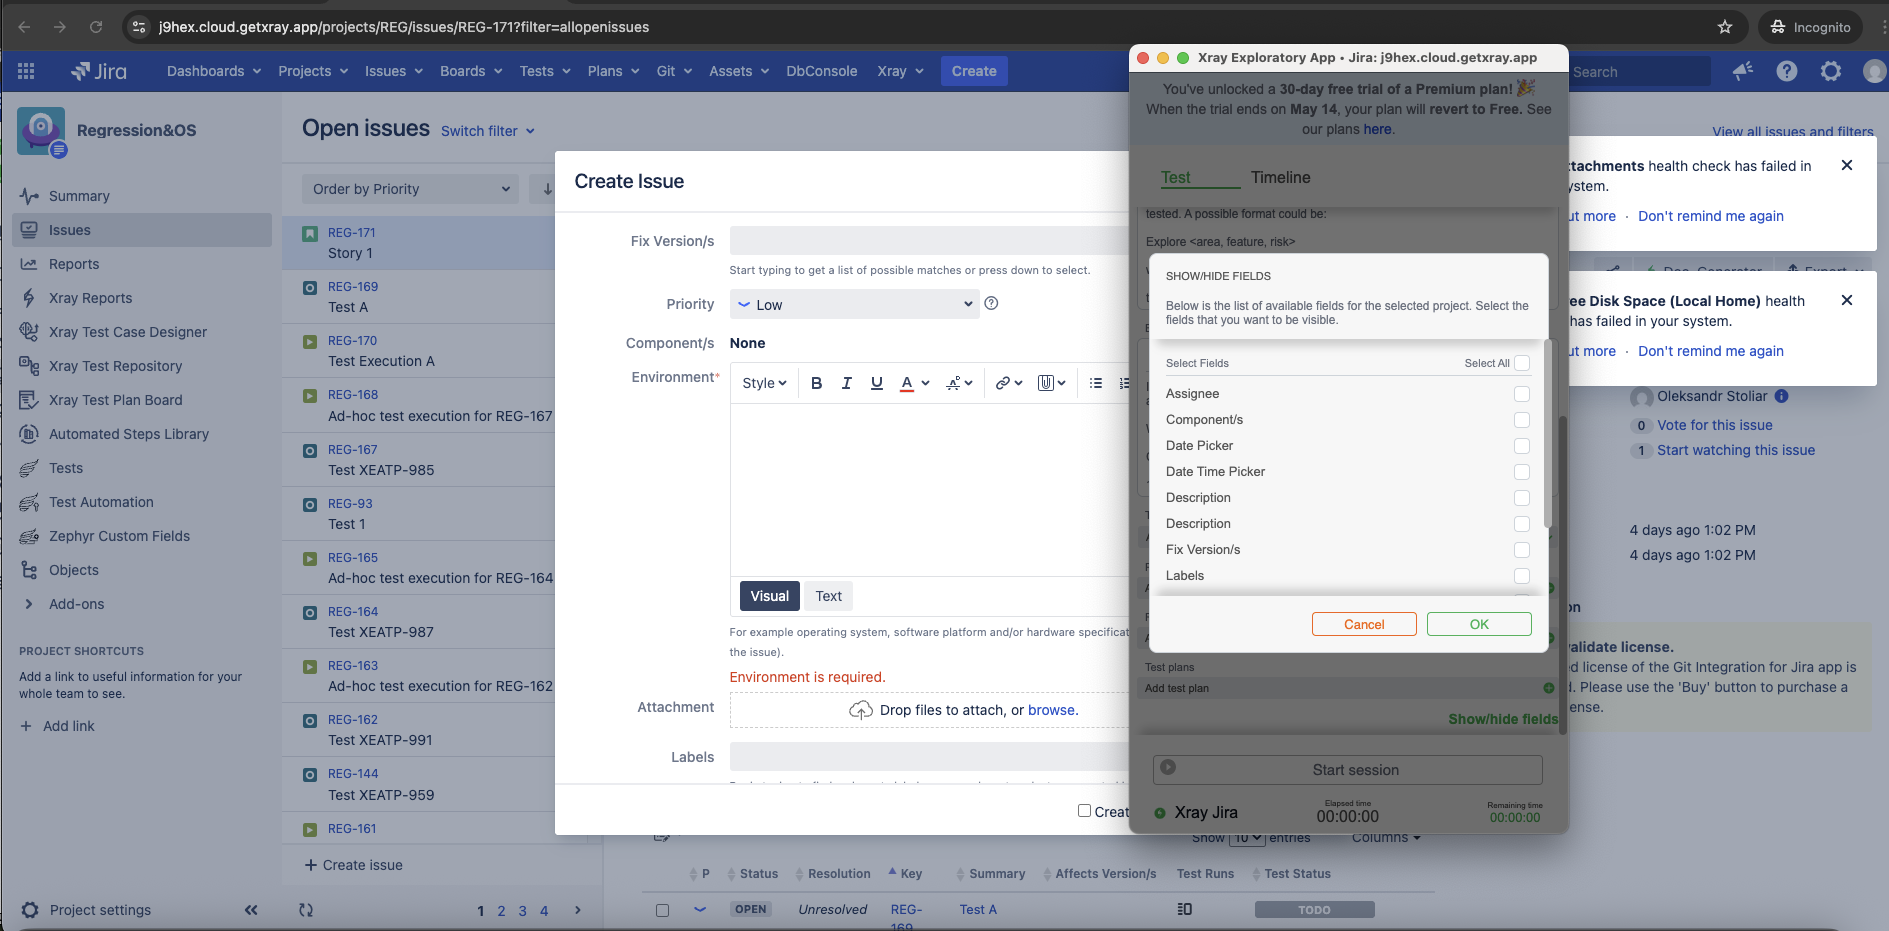This screenshot has height=931, width=1889.
Task: Click the Start session play icon
Action: (1168, 767)
